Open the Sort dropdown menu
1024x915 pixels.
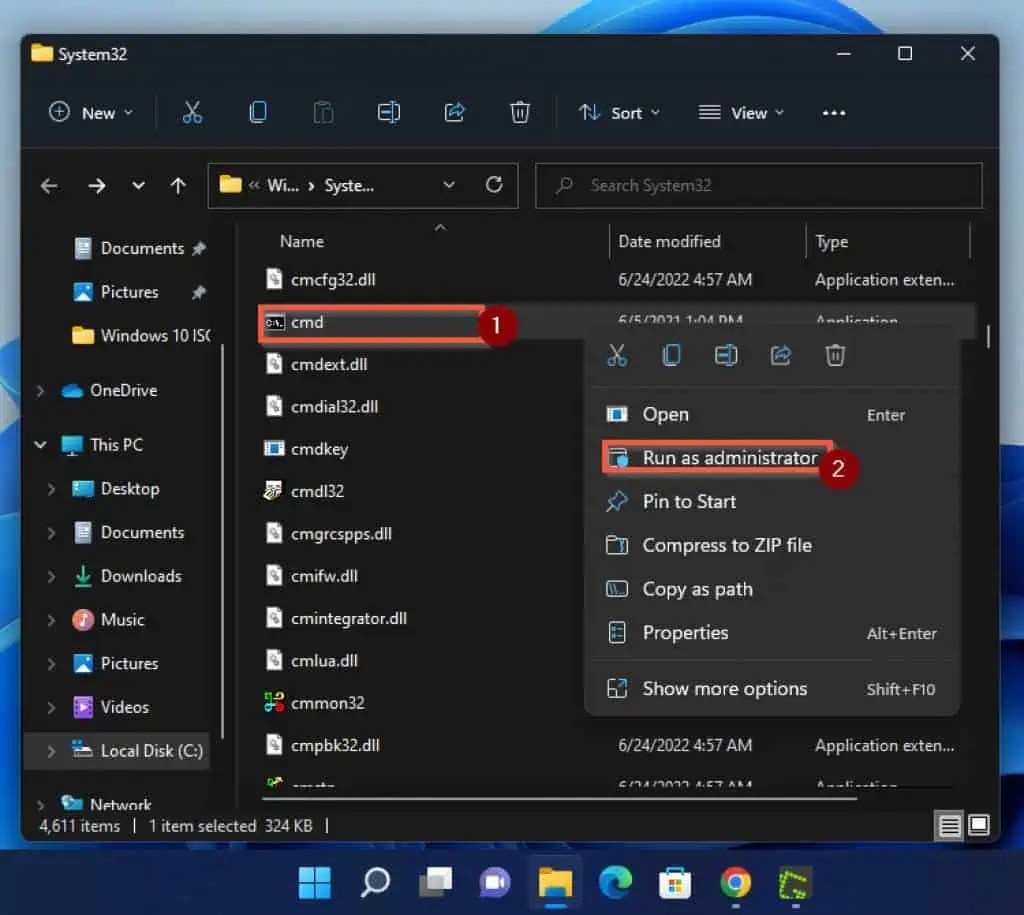[619, 112]
